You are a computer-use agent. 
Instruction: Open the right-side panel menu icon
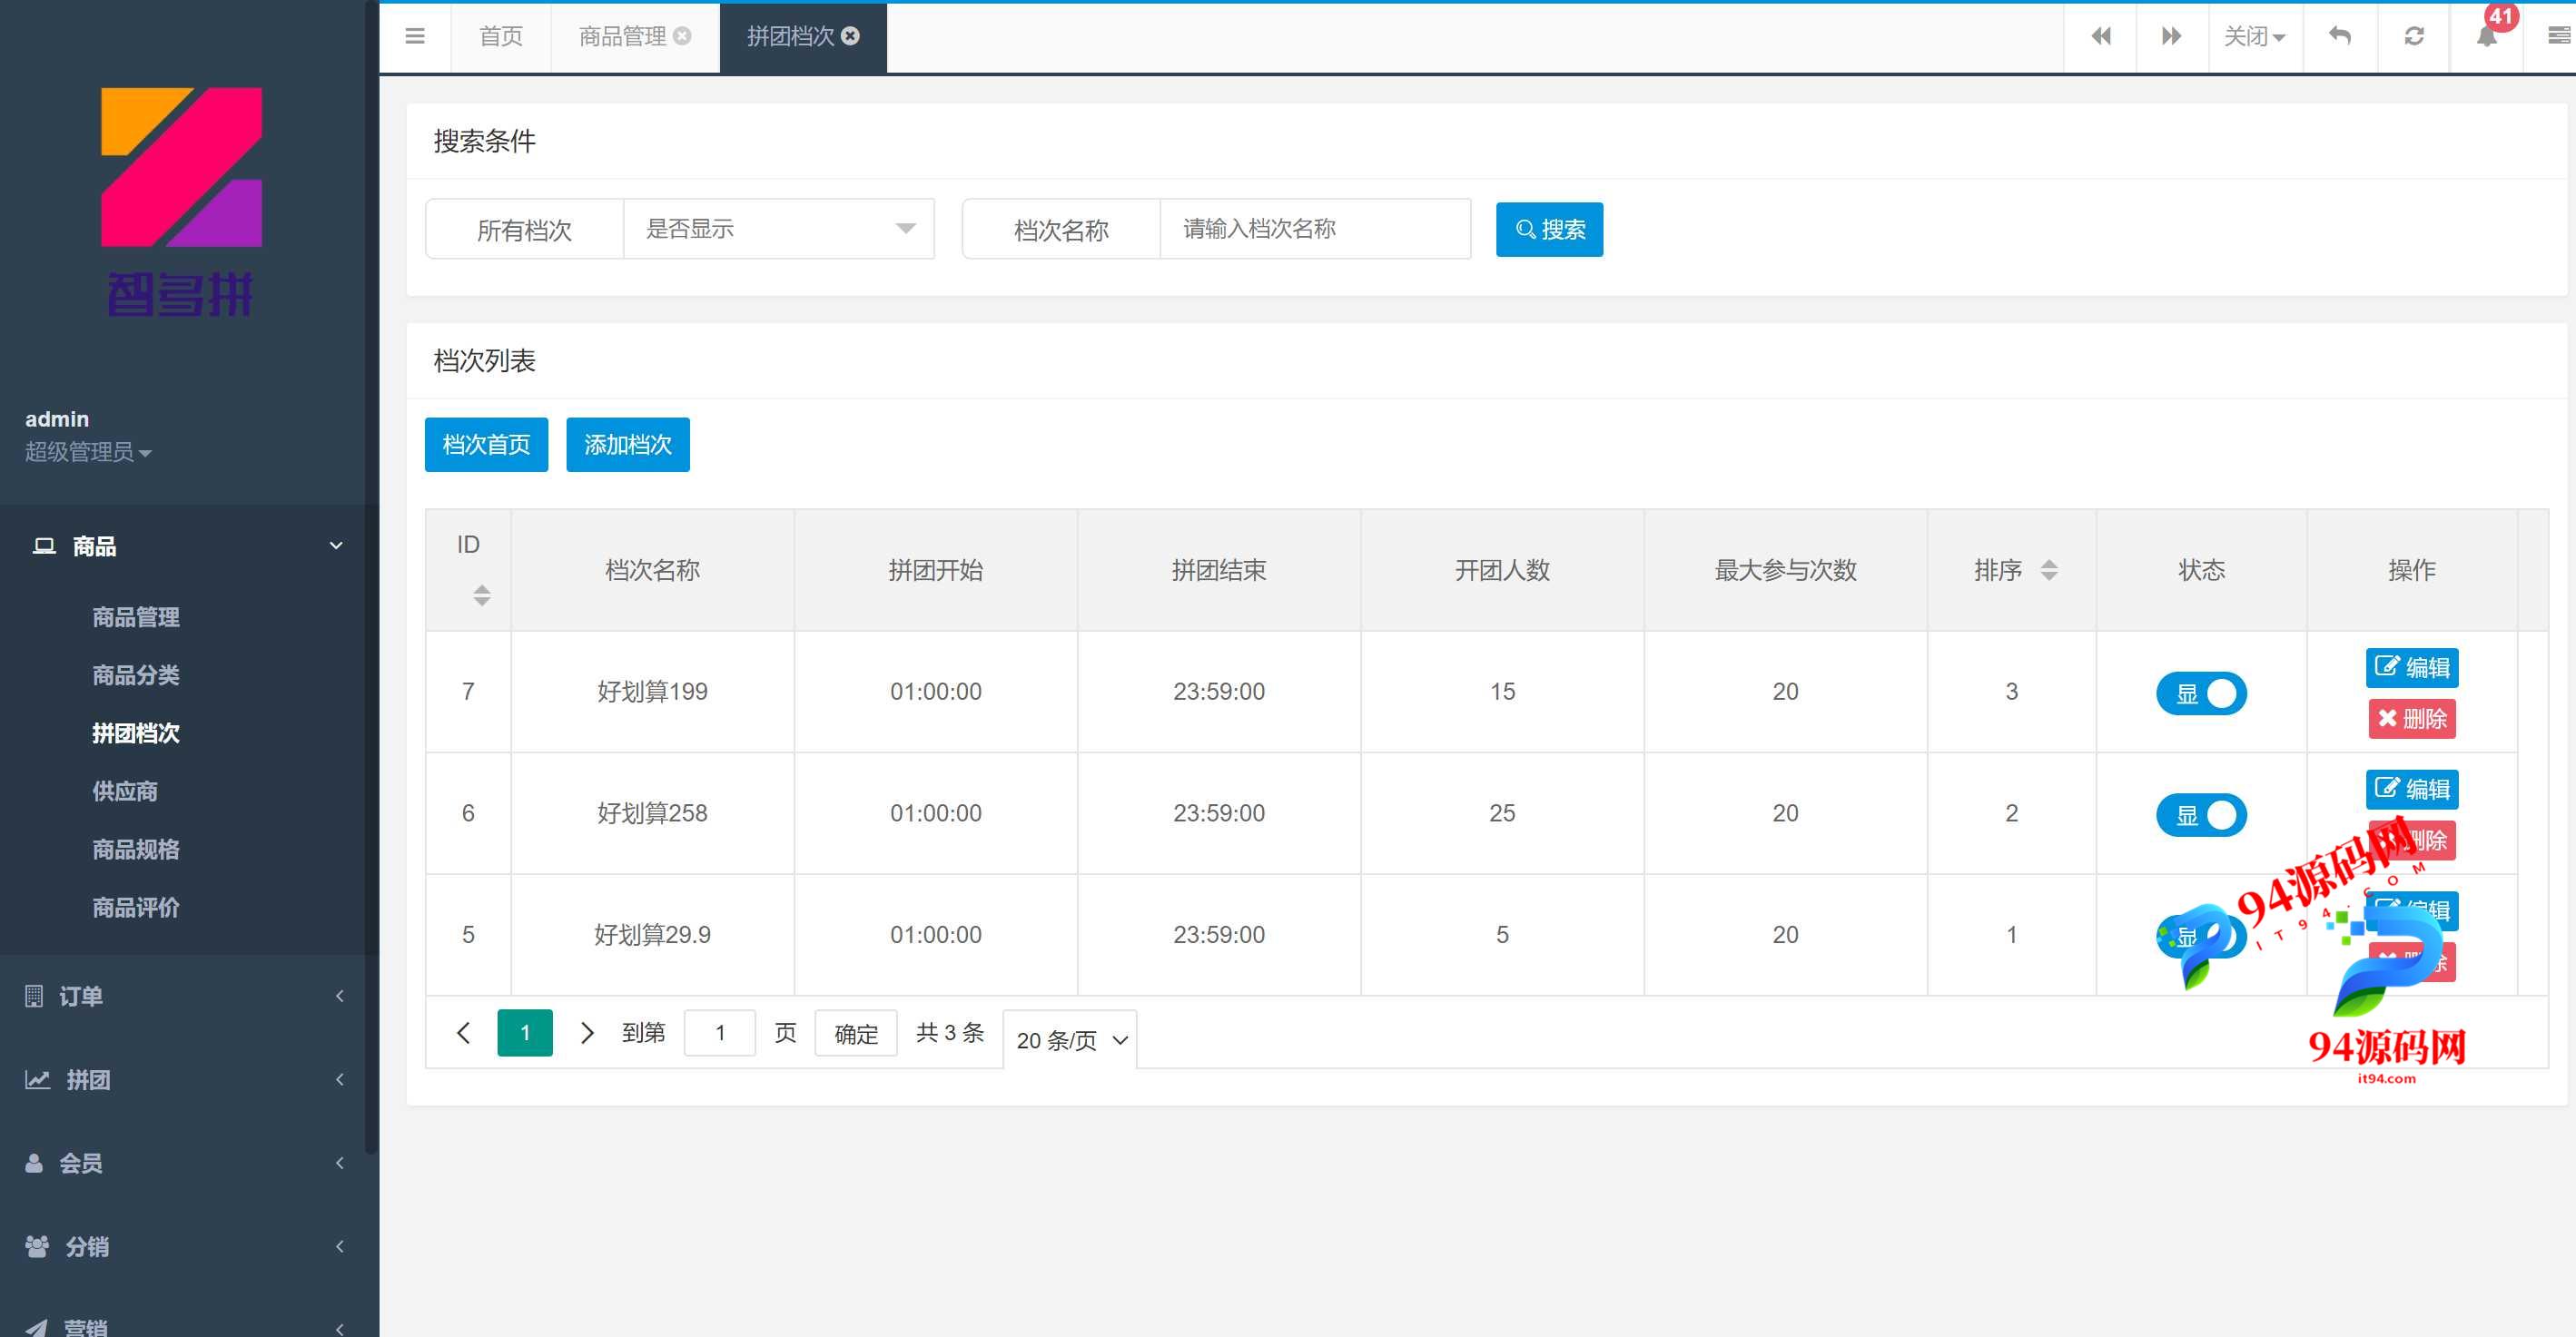click(2559, 36)
